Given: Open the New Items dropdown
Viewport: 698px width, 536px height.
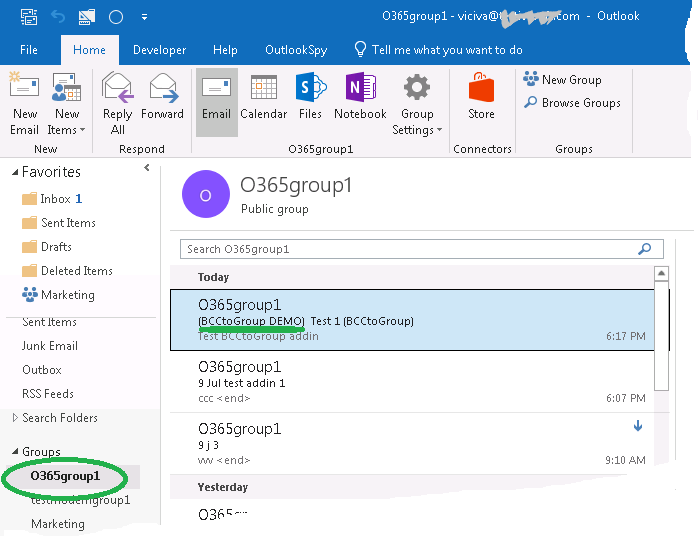Looking at the screenshot, I should pyautogui.click(x=66, y=103).
